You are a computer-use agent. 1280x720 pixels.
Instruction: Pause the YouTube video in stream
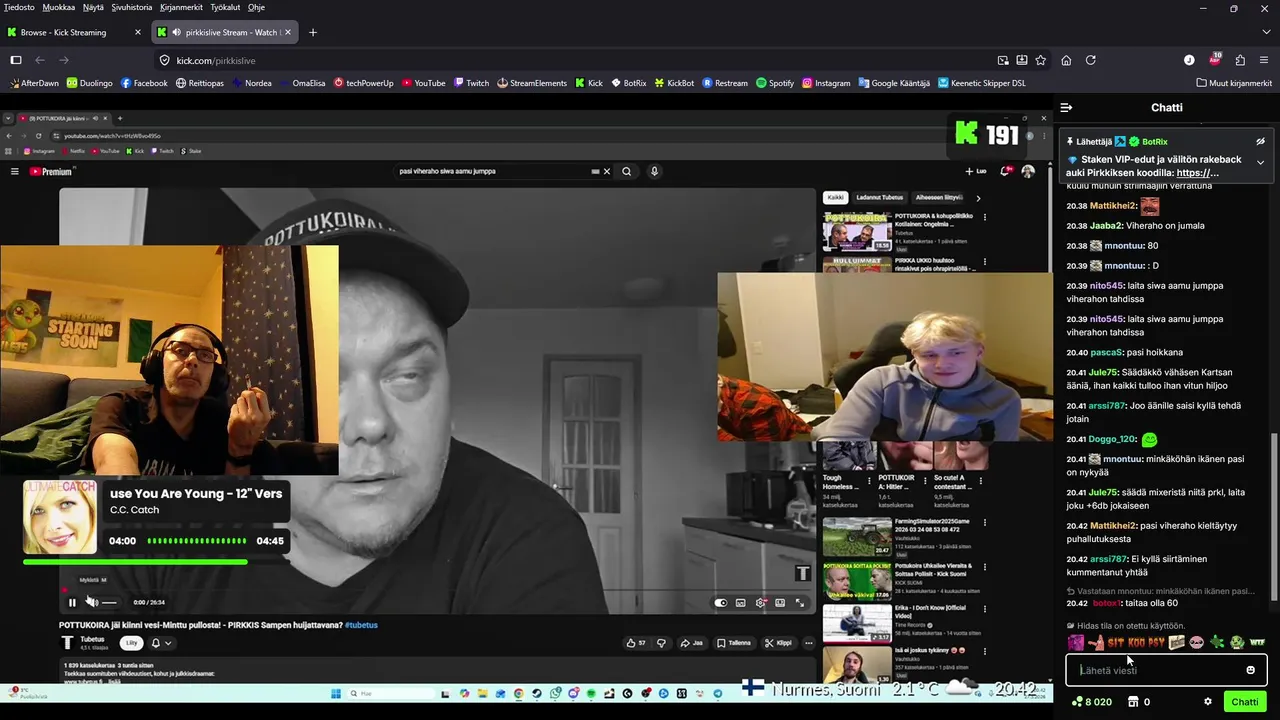pyautogui.click(x=72, y=602)
